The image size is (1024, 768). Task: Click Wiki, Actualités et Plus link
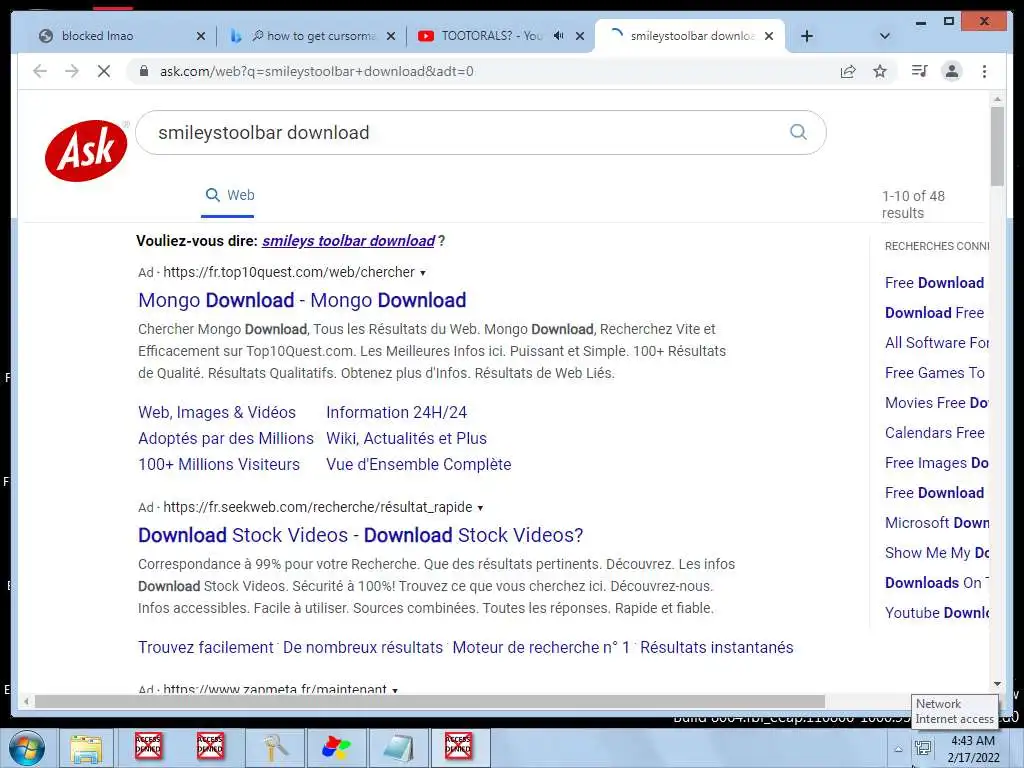pos(406,438)
